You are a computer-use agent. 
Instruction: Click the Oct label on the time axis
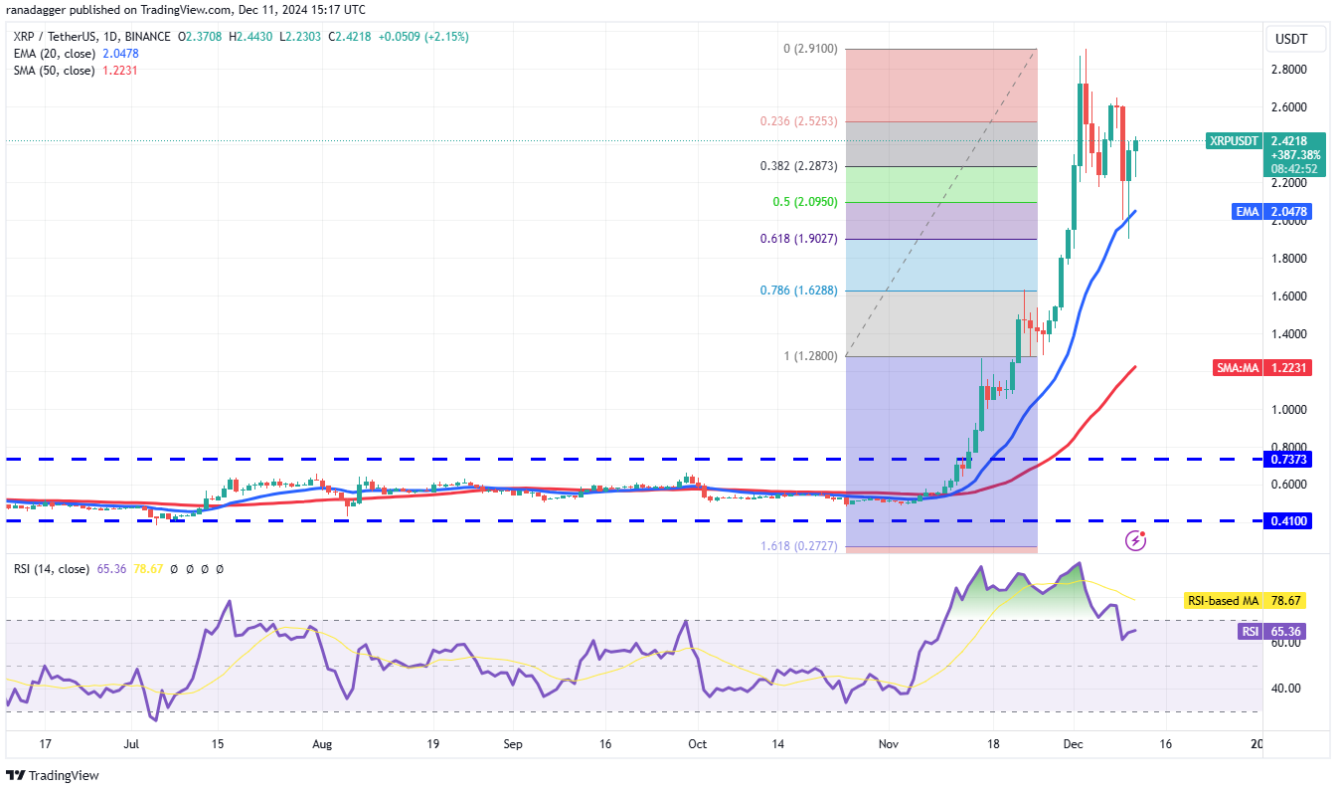(x=698, y=745)
